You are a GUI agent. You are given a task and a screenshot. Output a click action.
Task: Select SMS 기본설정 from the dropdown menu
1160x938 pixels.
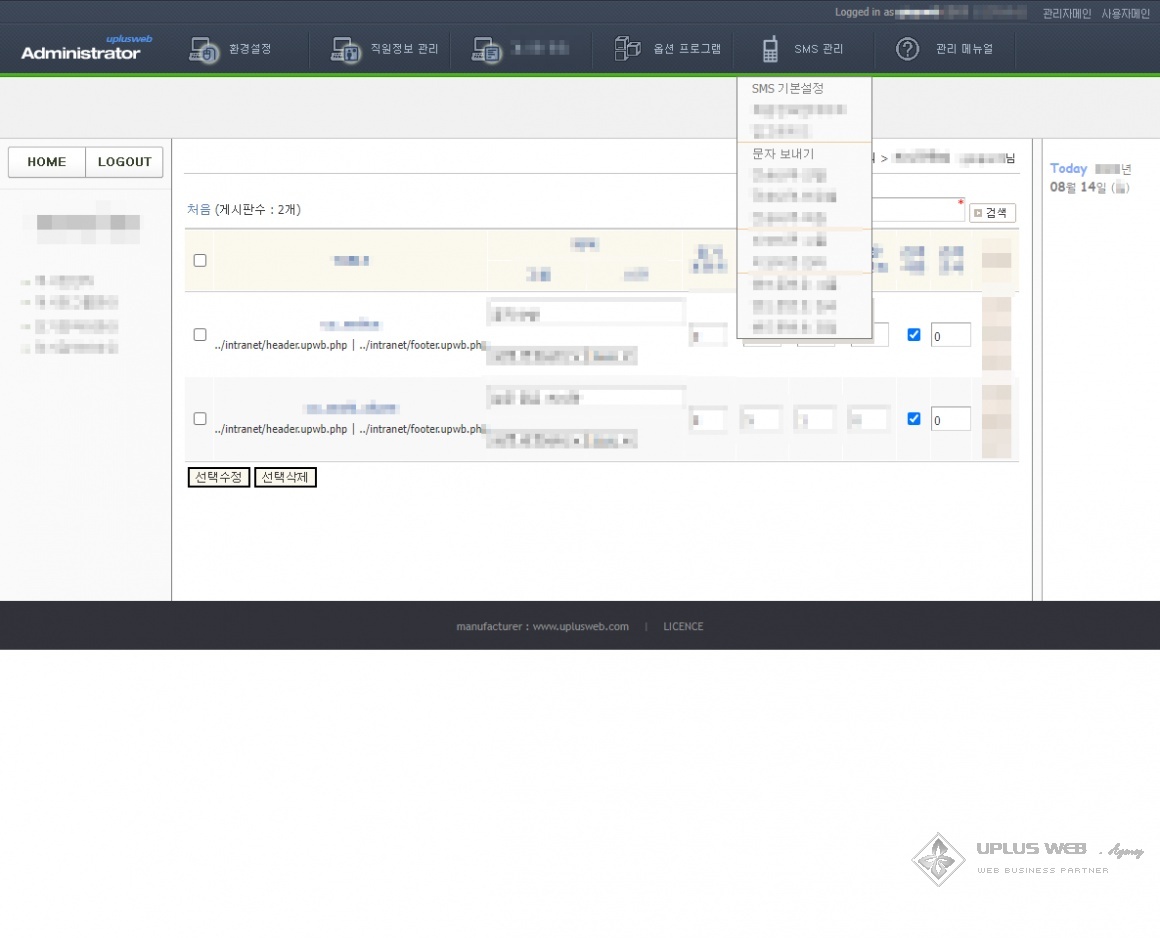point(787,88)
